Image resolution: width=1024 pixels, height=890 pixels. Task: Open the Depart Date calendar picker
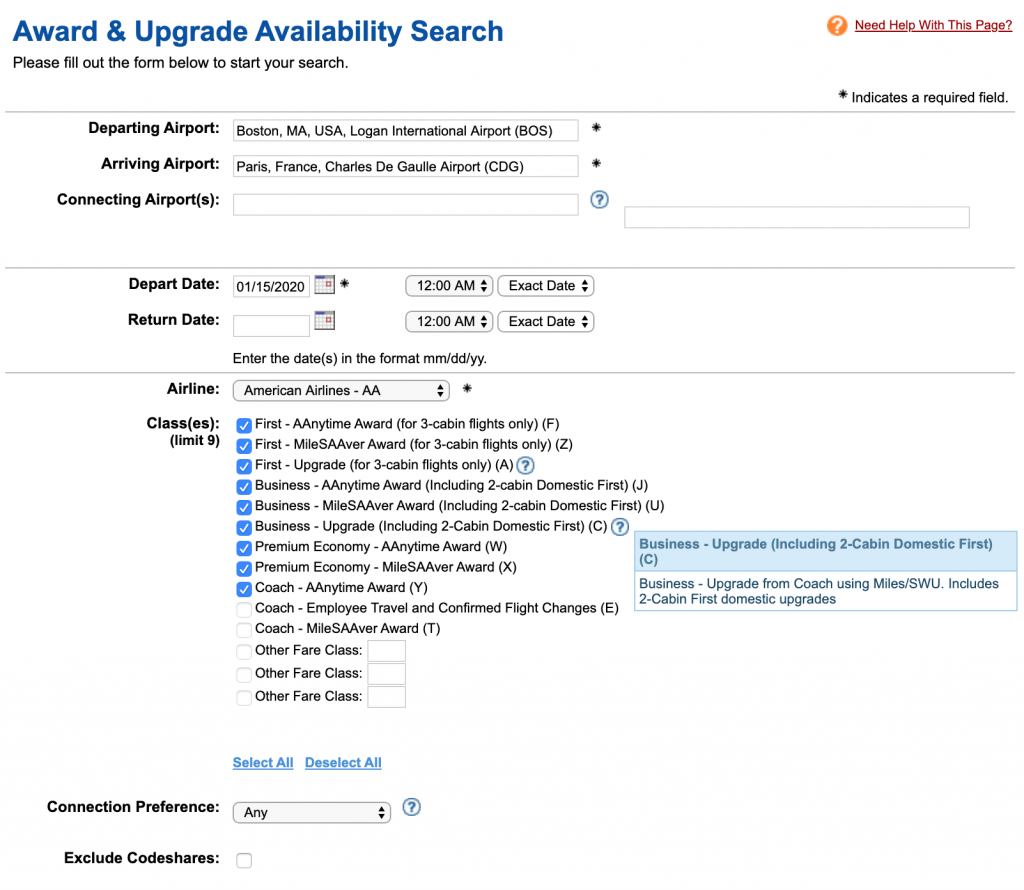322,284
